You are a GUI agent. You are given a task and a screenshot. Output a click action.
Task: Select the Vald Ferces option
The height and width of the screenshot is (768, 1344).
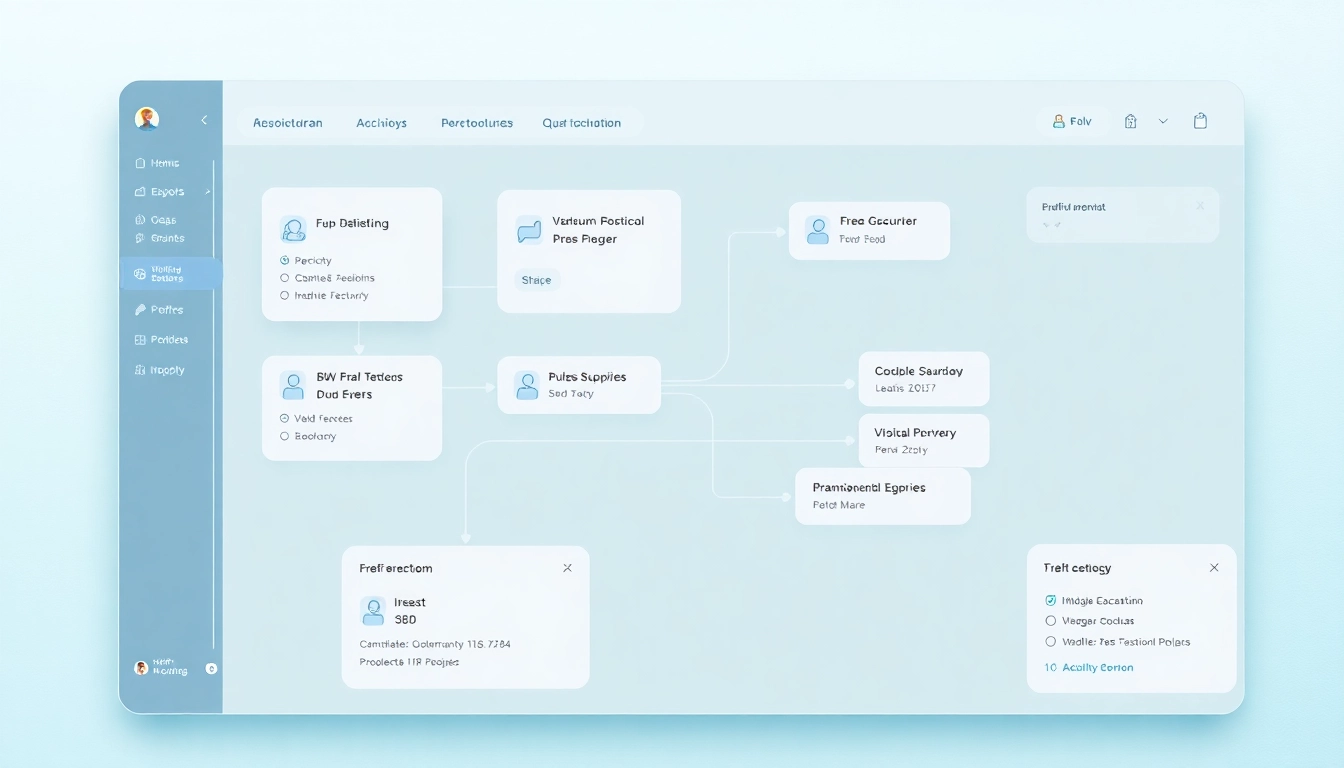285,418
